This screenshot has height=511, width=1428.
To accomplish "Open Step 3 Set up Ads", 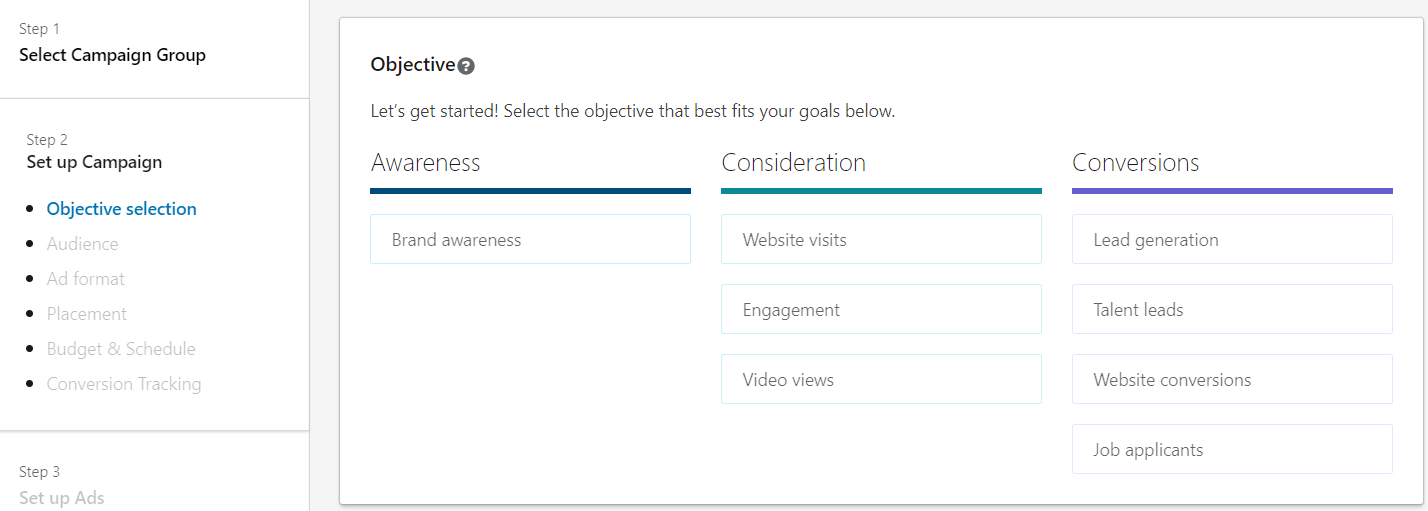I will tap(62, 498).
